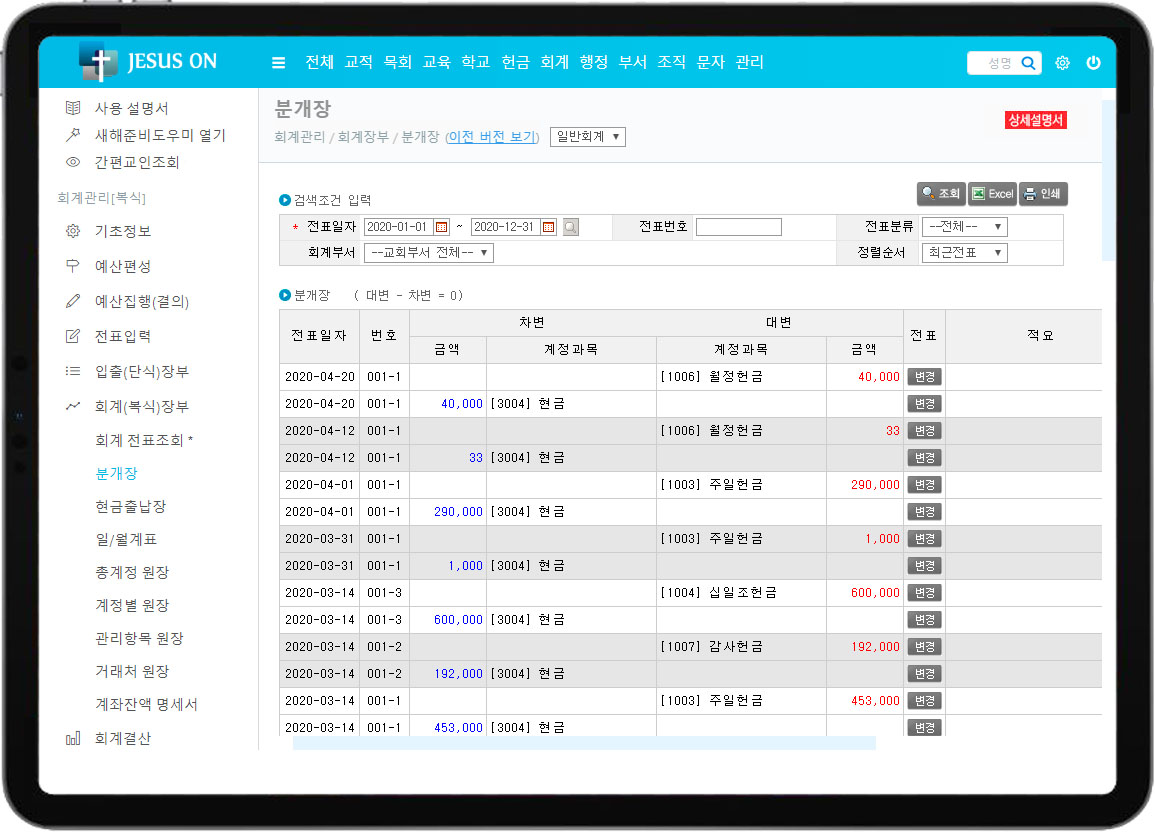The width and height of the screenshot is (1155, 832).
Task: Click the hamburger menu icon
Action: coord(279,63)
